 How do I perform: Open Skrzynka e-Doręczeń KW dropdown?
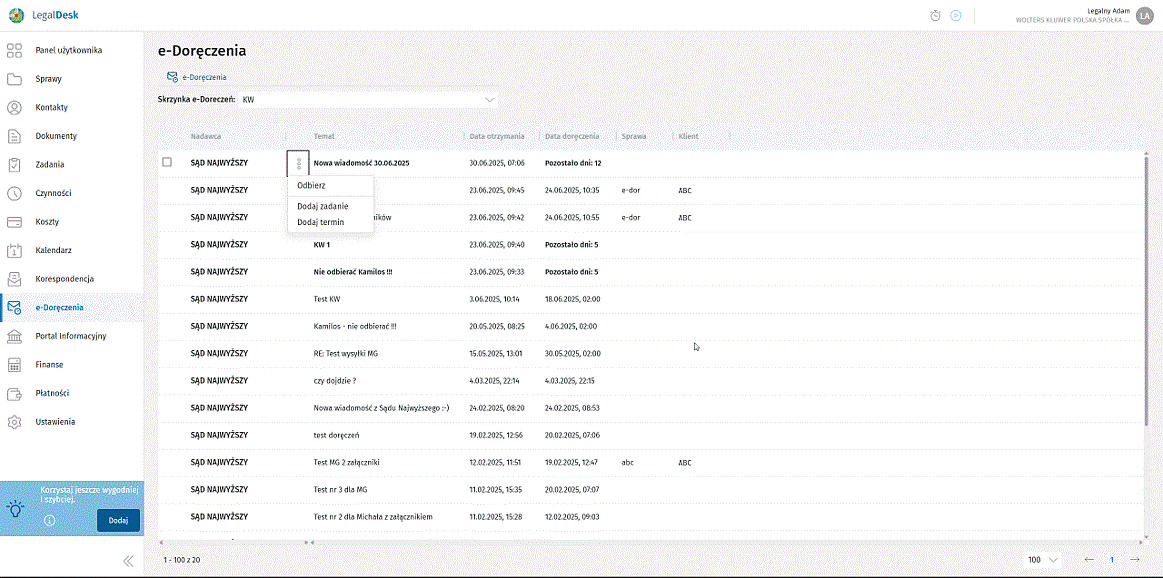point(368,99)
